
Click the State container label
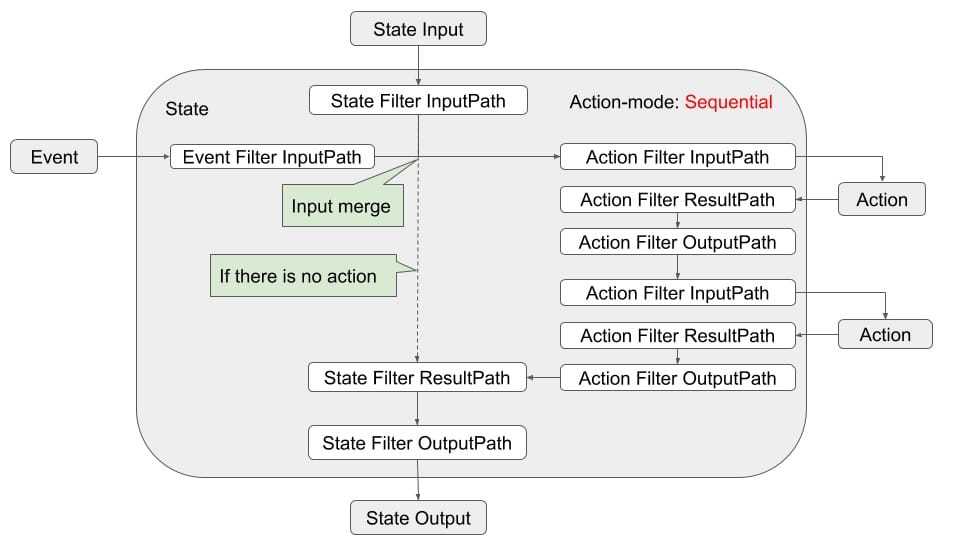(187, 109)
